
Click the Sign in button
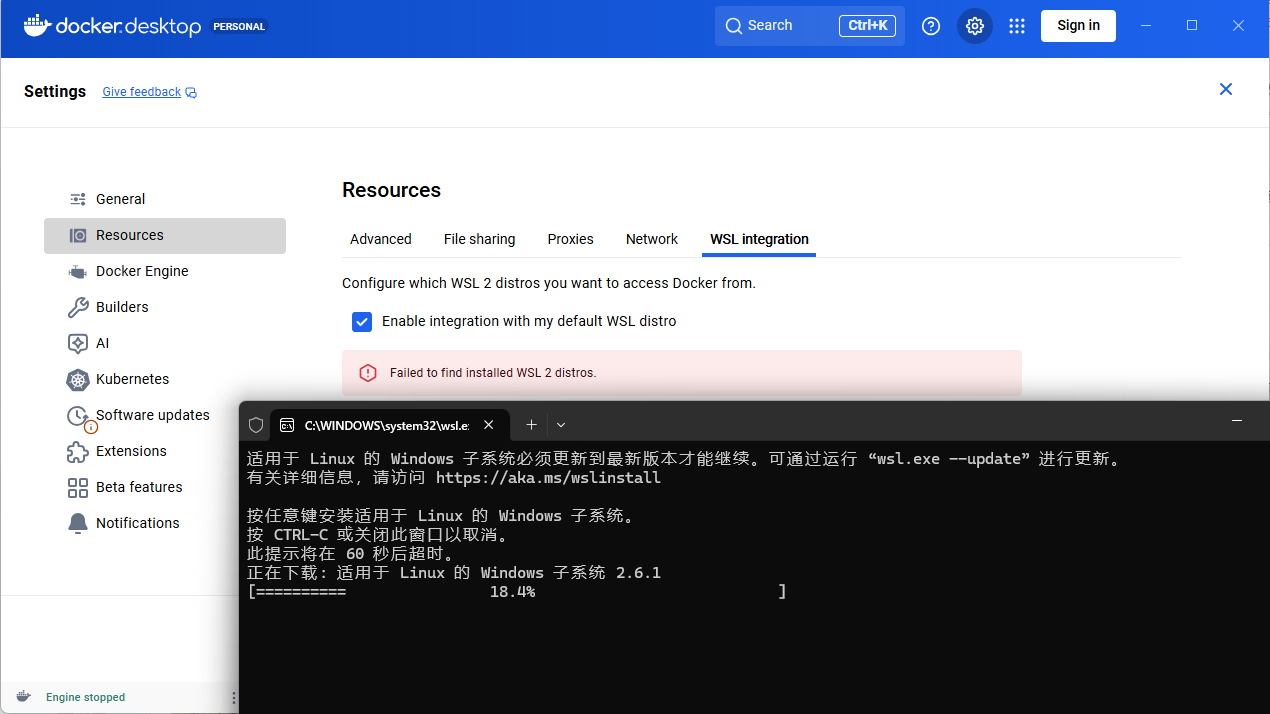pos(1078,26)
